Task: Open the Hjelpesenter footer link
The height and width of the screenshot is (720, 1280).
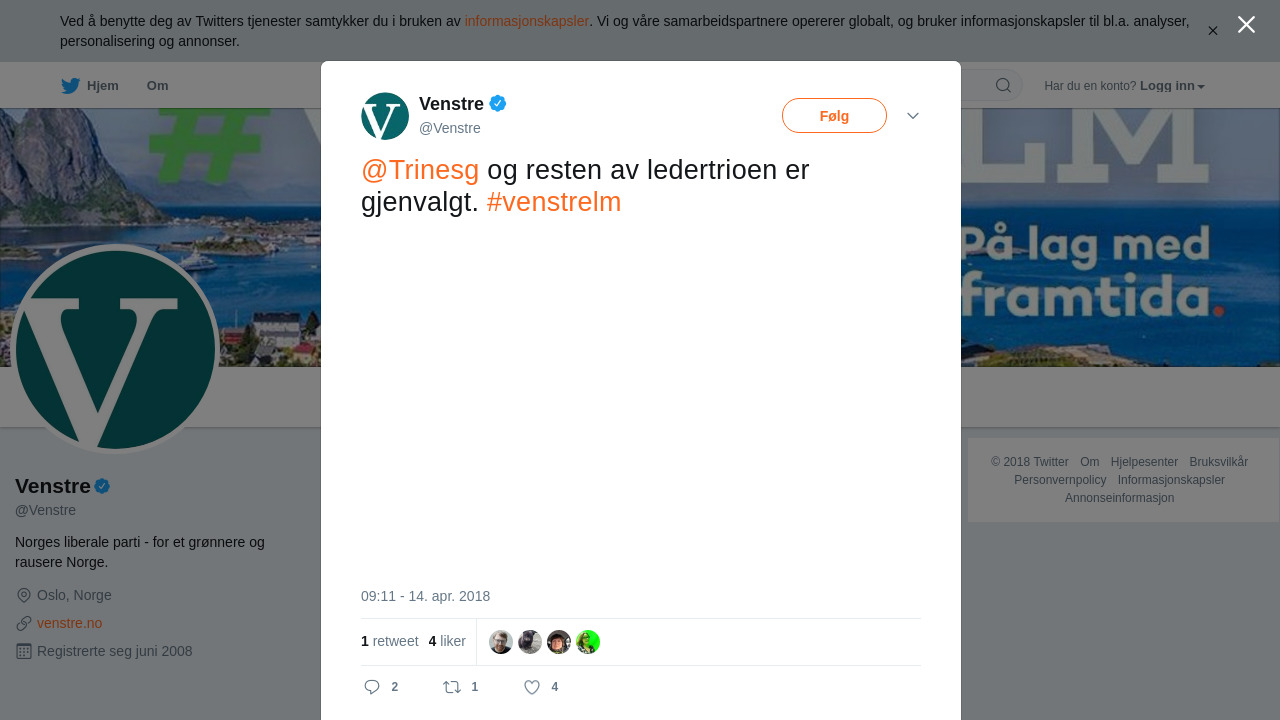Action: 1144,462
